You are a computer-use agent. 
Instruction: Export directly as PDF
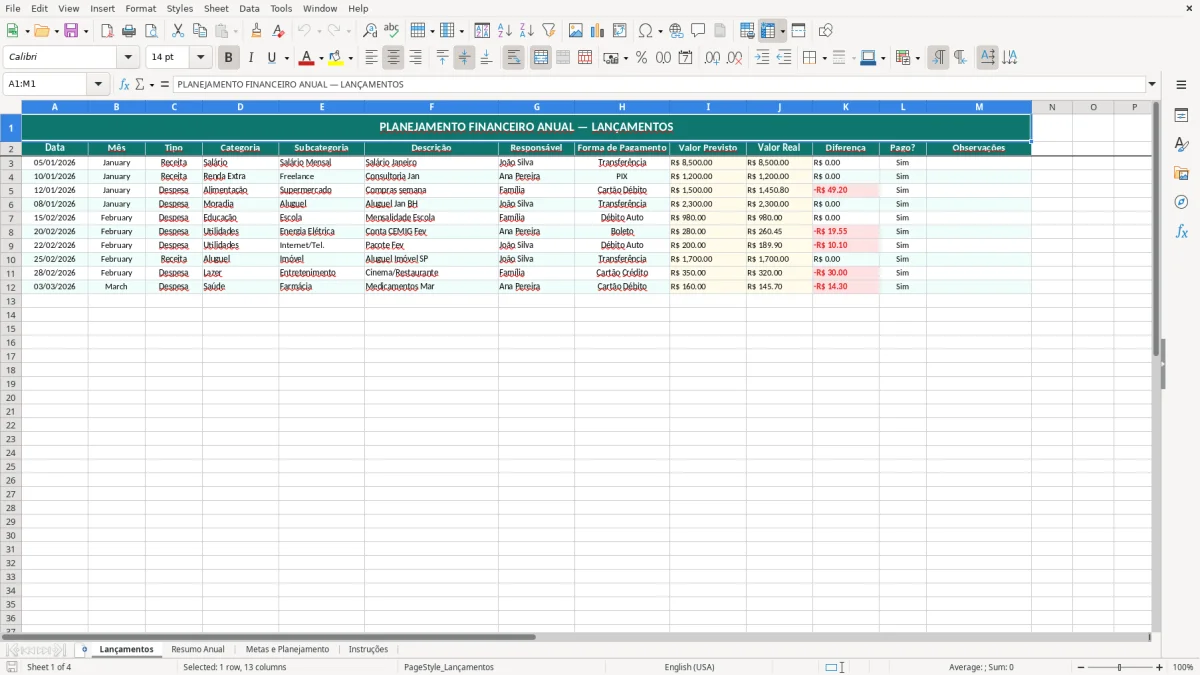click(107, 31)
